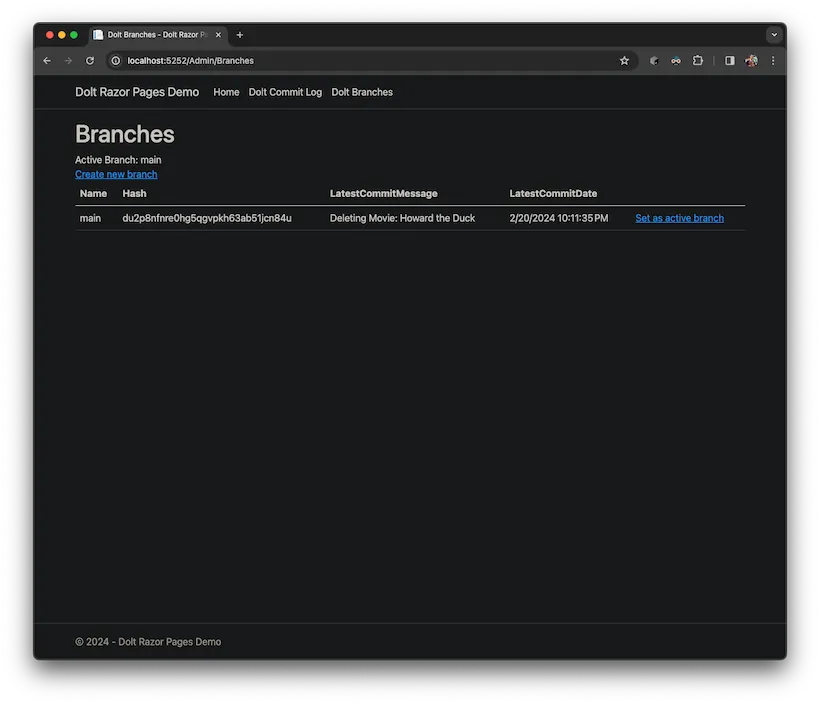This screenshot has width=820, height=704.
Task: Expand the window controls chevron at top right
Action: 774,34
